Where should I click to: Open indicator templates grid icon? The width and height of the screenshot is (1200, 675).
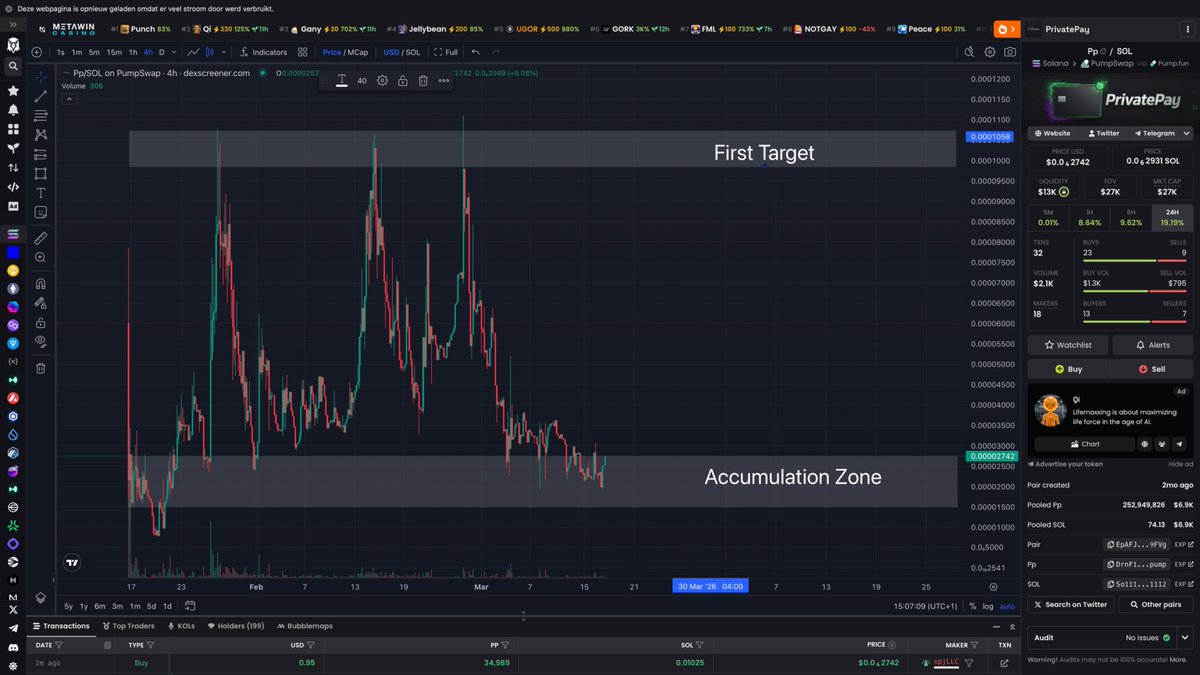pos(303,52)
